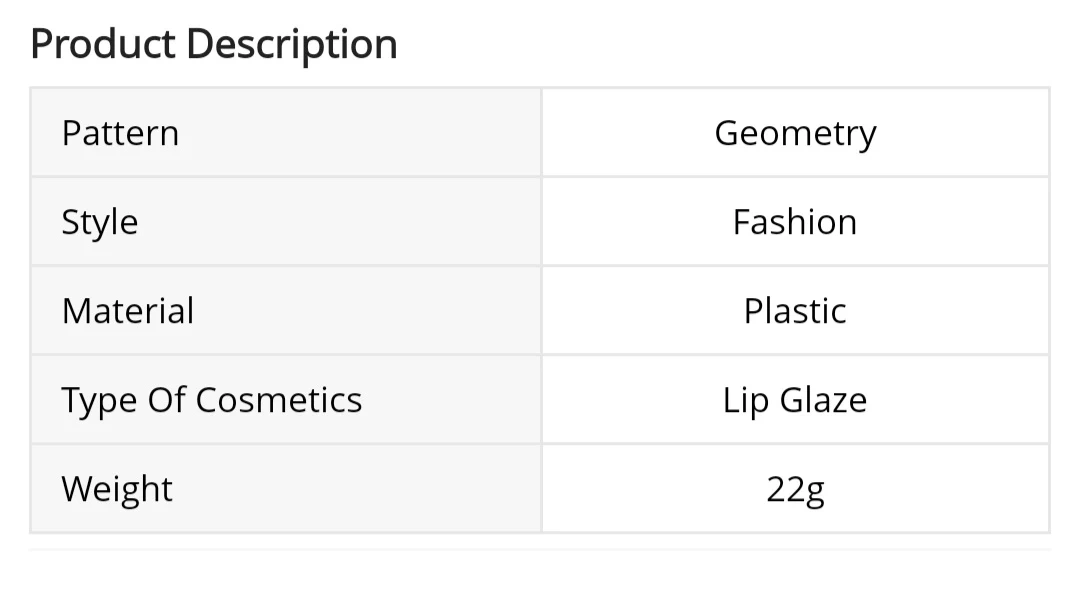Click the word Of in the table
Image resolution: width=1080 pixels, height=605 pixels.
[x=166, y=400]
